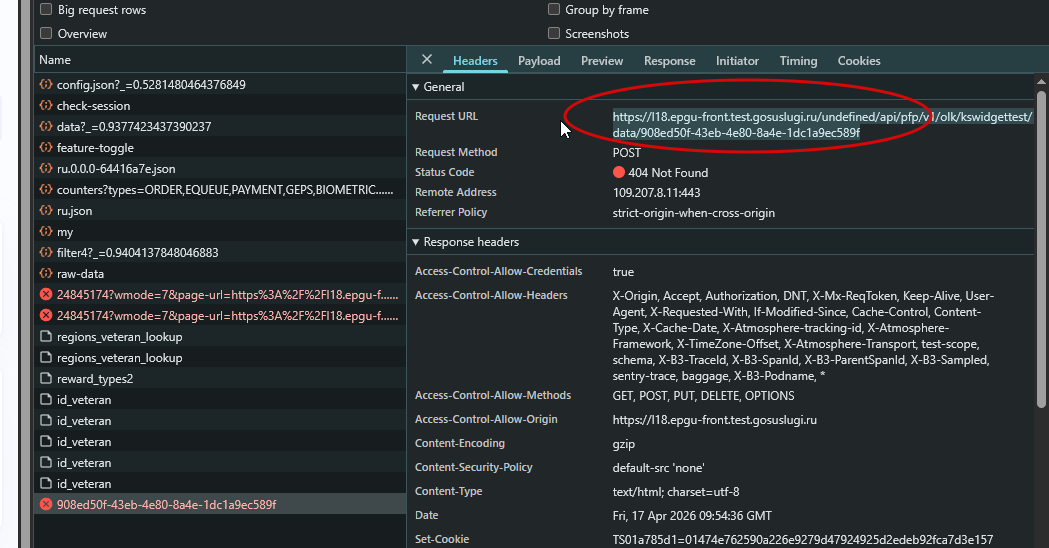Select the failed 908ed50f request row
The width and height of the screenshot is (1049, 548).
[x=220, y=505]
